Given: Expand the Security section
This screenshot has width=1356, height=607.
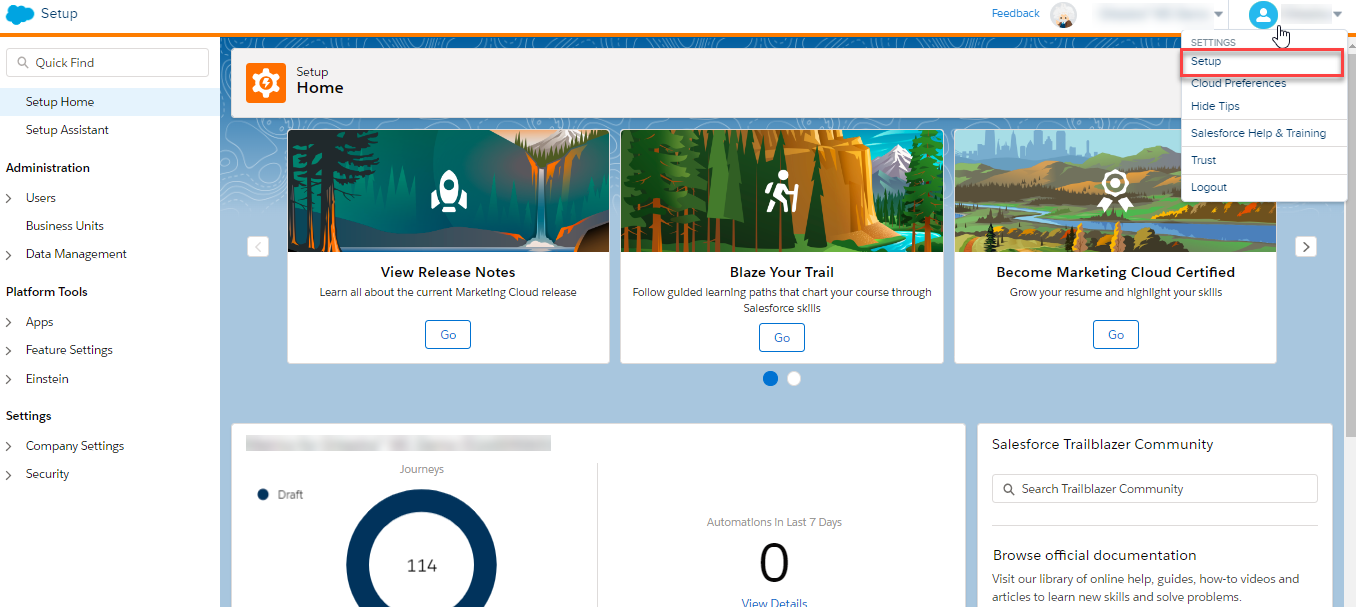Looking at the screenshot, I should coord(9,474).
